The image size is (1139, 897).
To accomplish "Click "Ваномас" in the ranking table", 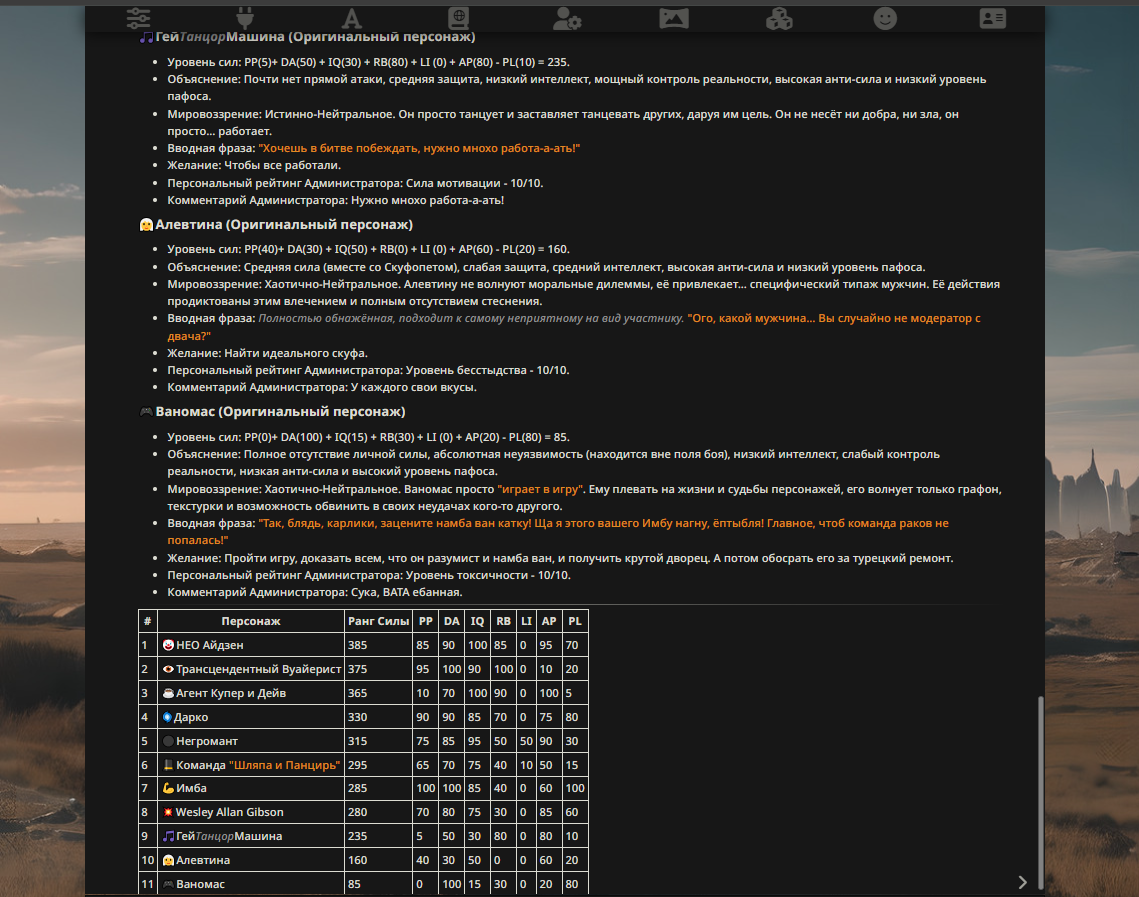I will click(x=251, y=884).
